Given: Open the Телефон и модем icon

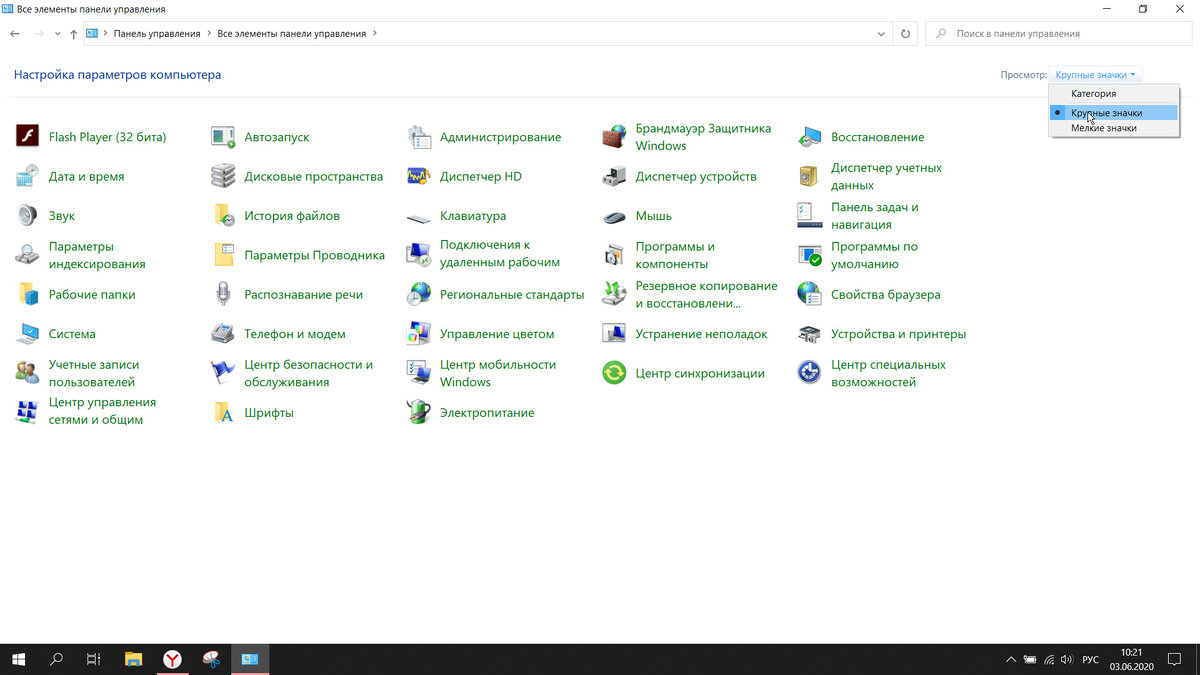Looking at the screenshot, I should (x=223, y=333).
